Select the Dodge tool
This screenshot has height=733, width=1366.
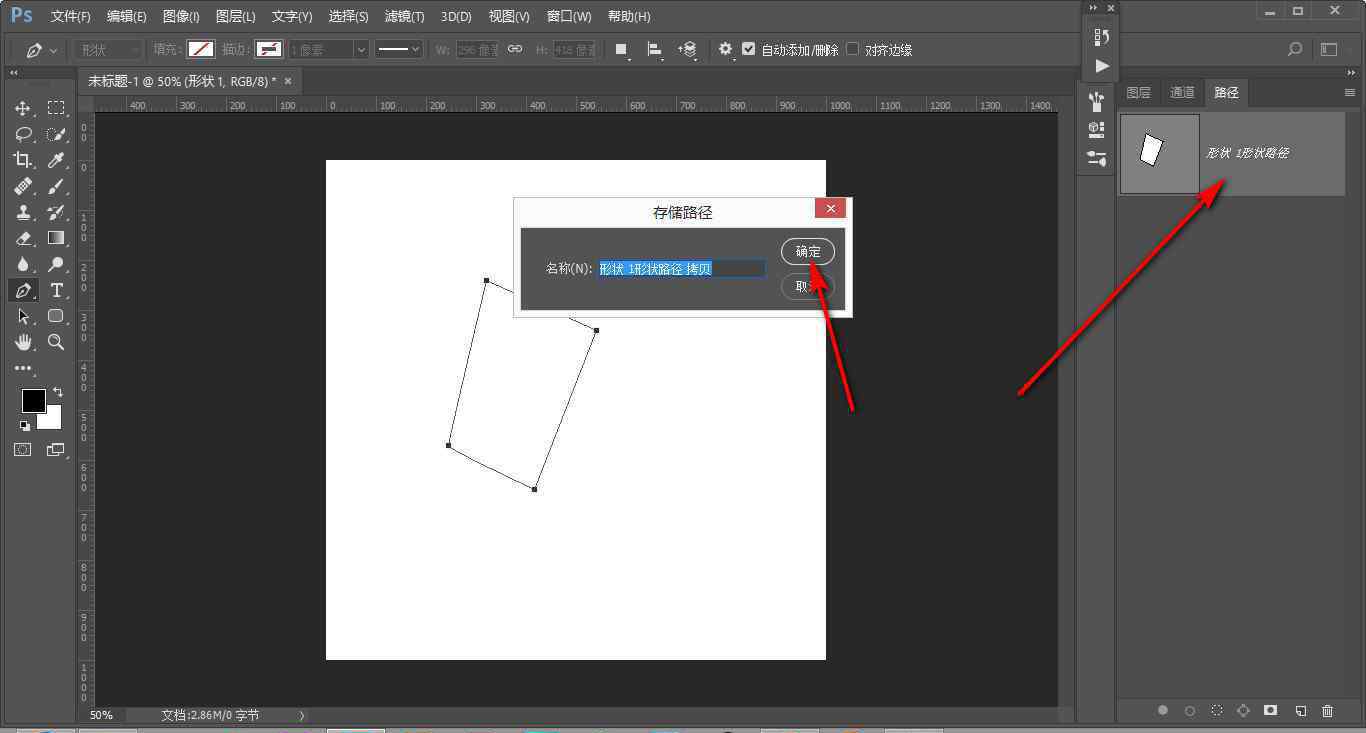56,264
